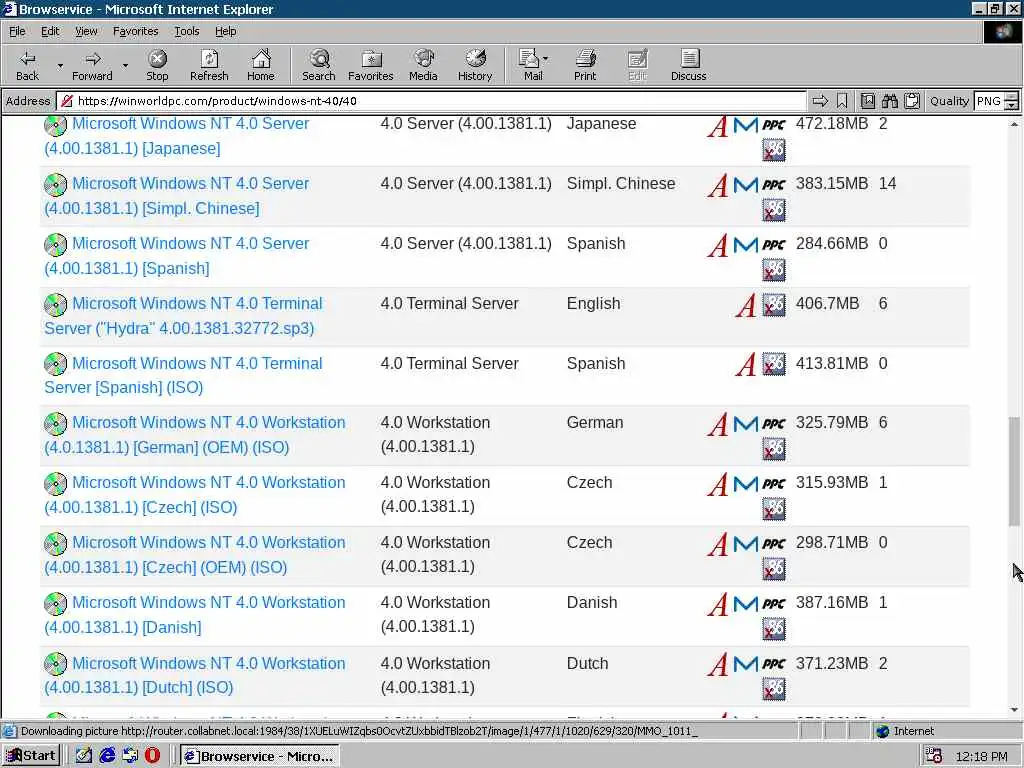
Task: Click the Alpha icon in Japanese Server row
Action: click(x=718, y=125)
